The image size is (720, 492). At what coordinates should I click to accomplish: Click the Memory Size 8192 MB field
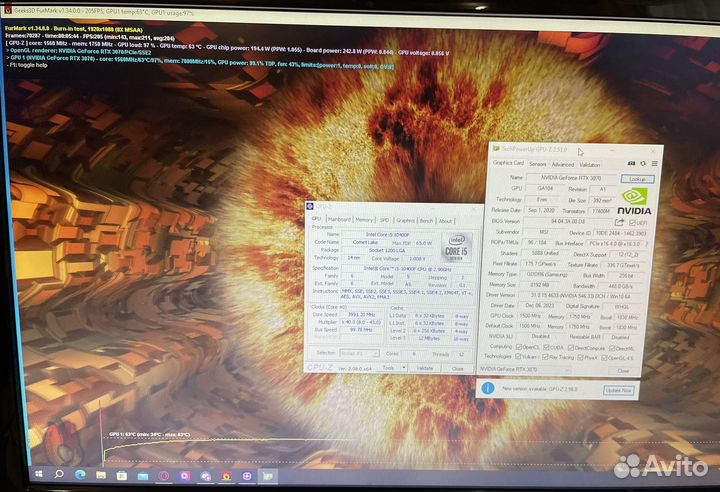click(539, 285)
